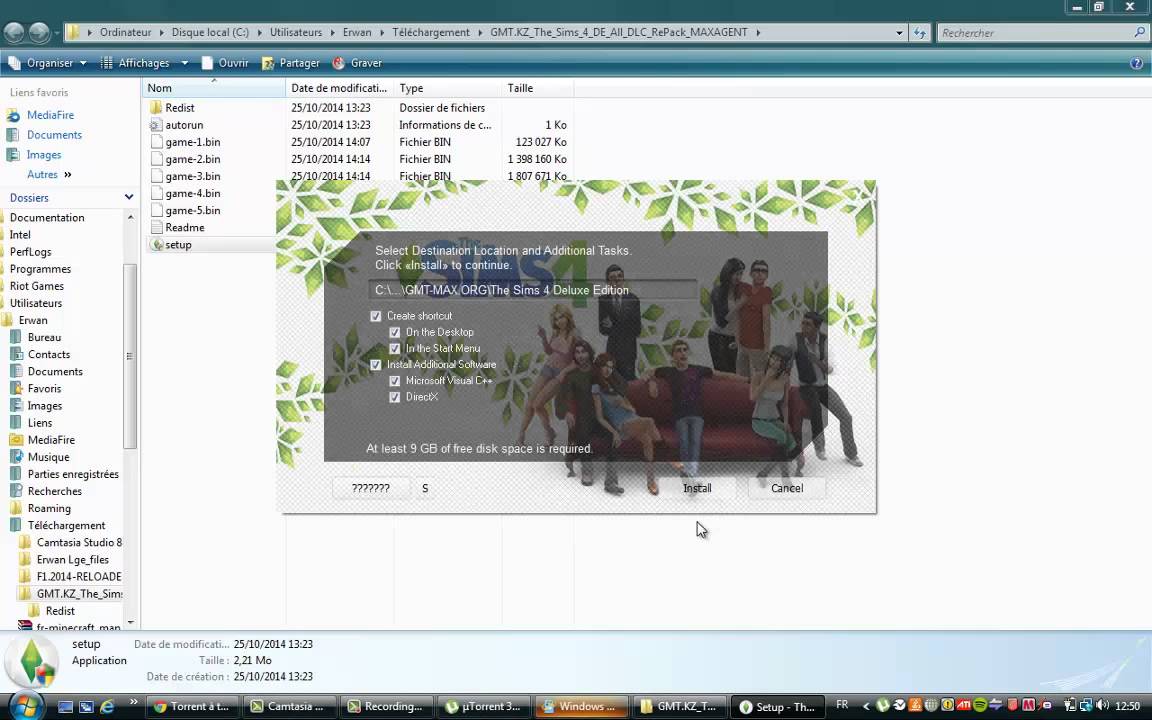The height and width of the screenshot is (720, 1152).
Task: Switch to Recording taskbar button
Action: click(x=386, y=707)
